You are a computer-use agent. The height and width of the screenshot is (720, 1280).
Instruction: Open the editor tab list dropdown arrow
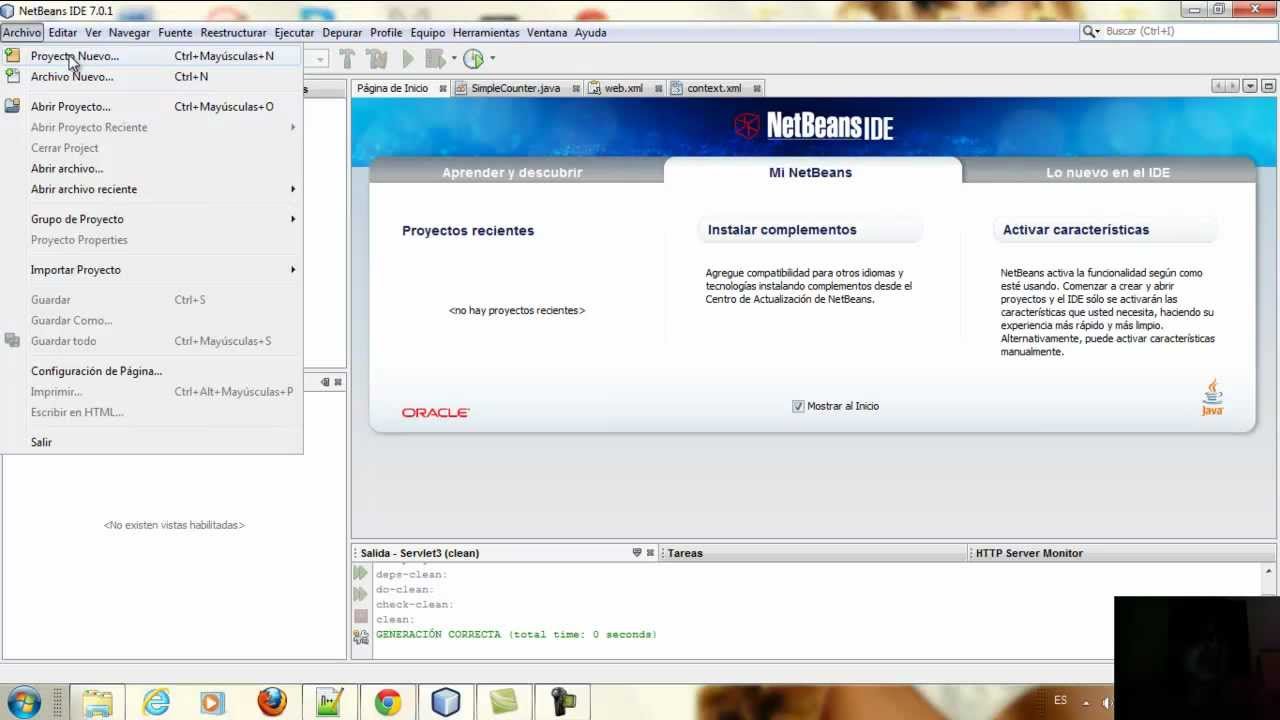[x=1250, y=87]
